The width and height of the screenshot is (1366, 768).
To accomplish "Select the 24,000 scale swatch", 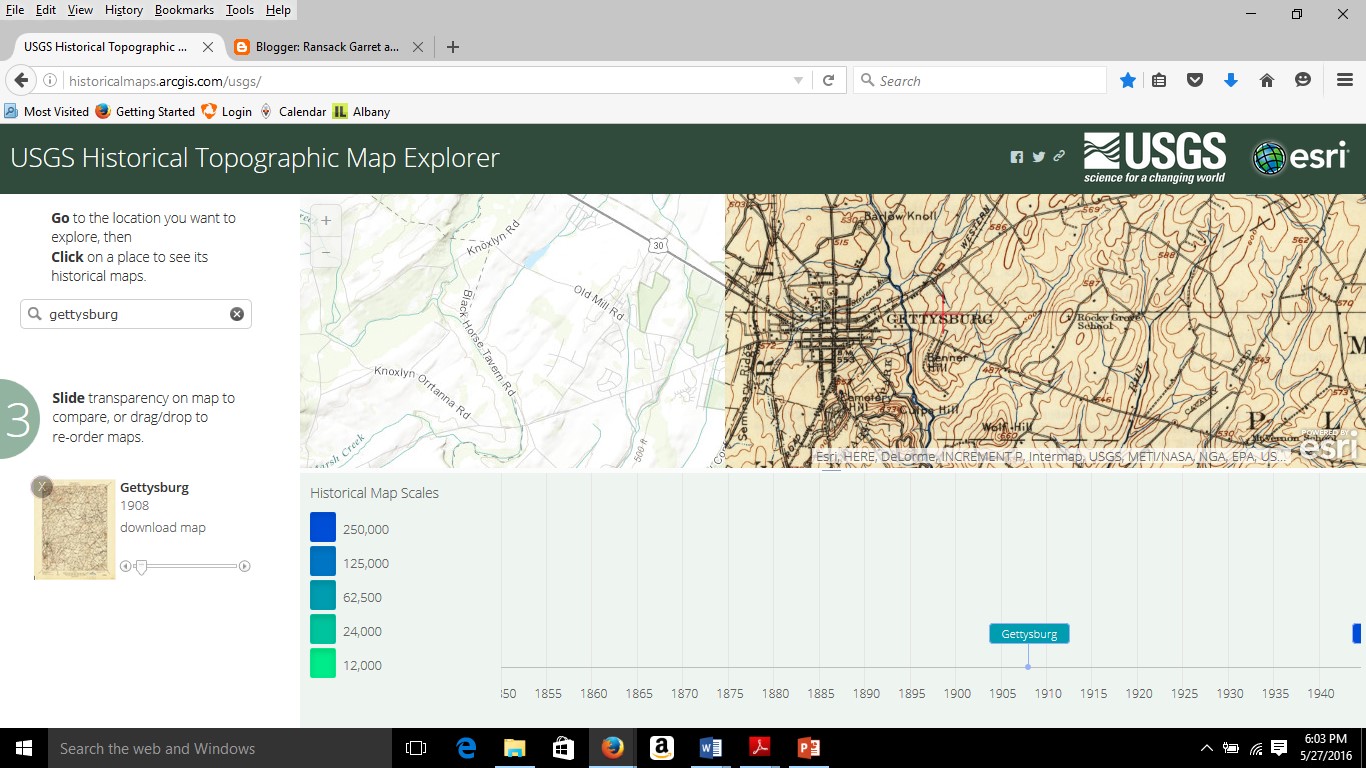I will tap(323, 629).
